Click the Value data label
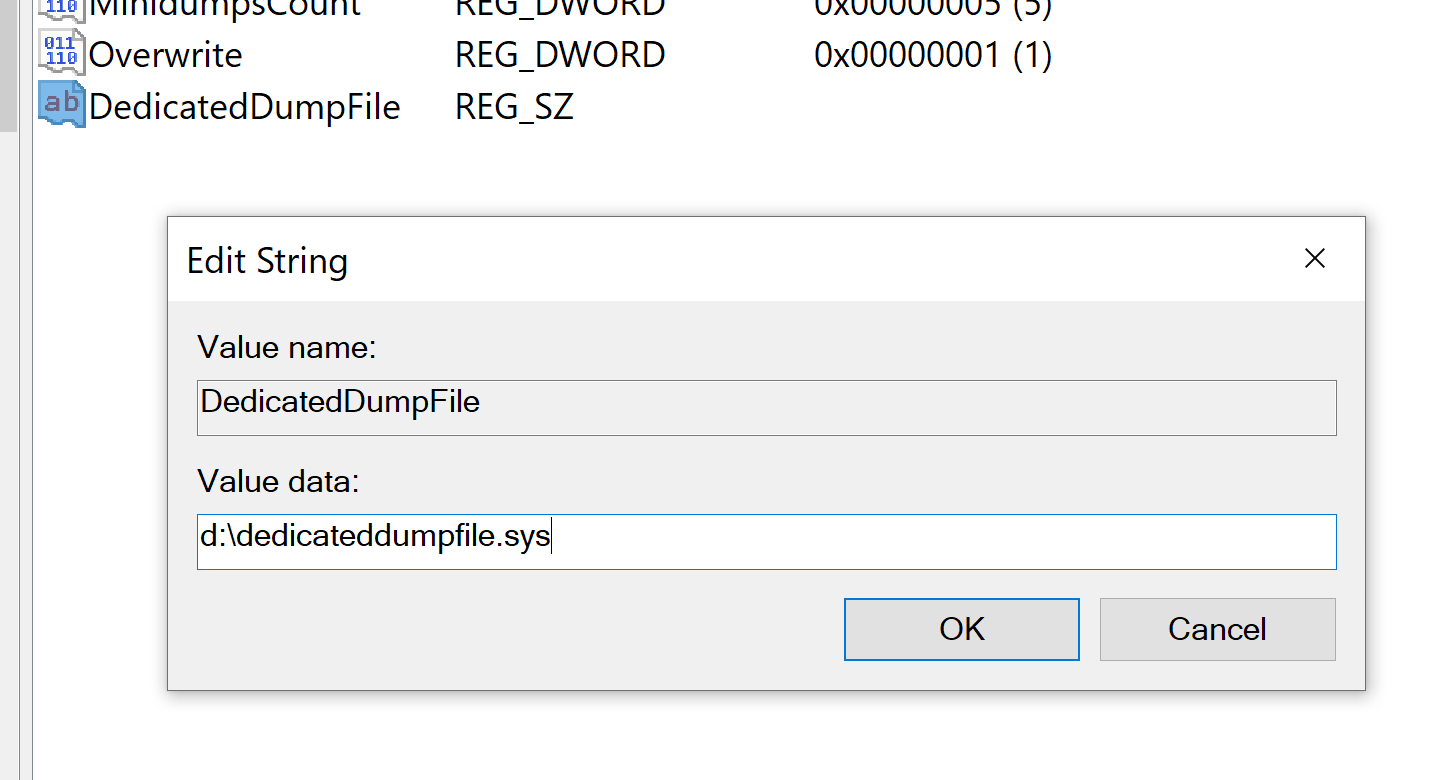Viewport: 1454px width, 780px height. click(278, 482)
